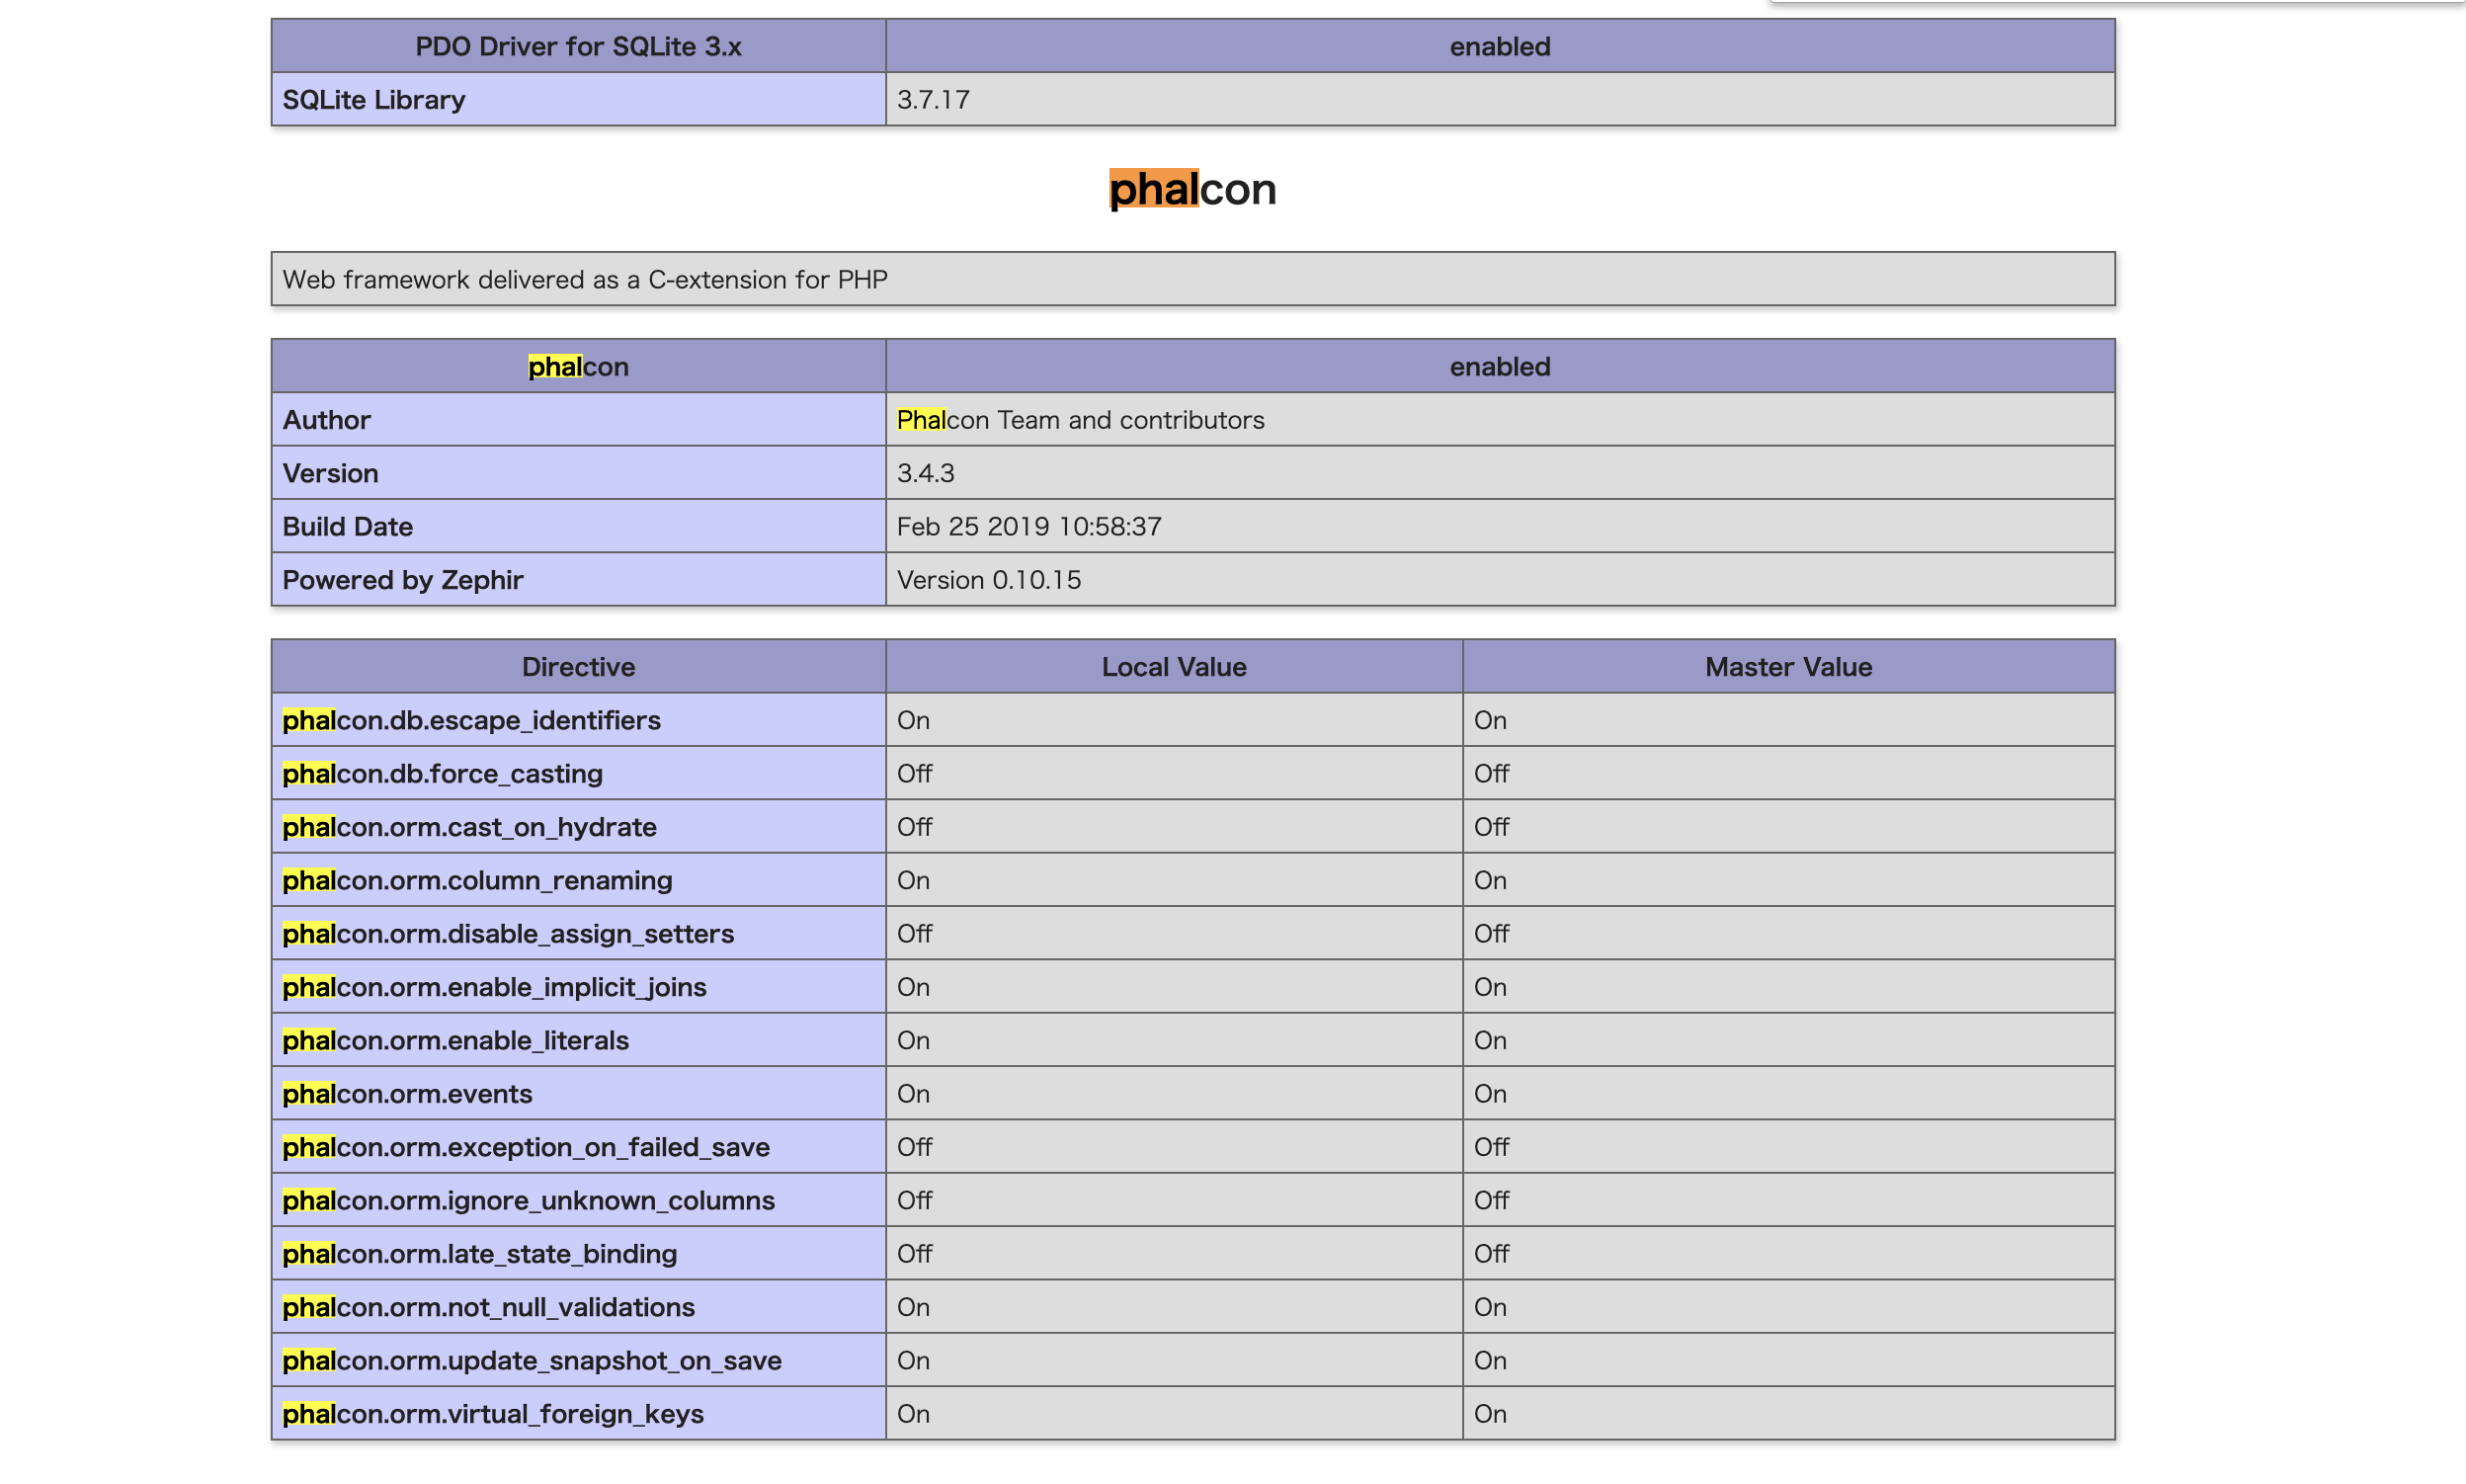
Task: Click local value 'Off' for late_state_binding
Action: coord(914,1253)
